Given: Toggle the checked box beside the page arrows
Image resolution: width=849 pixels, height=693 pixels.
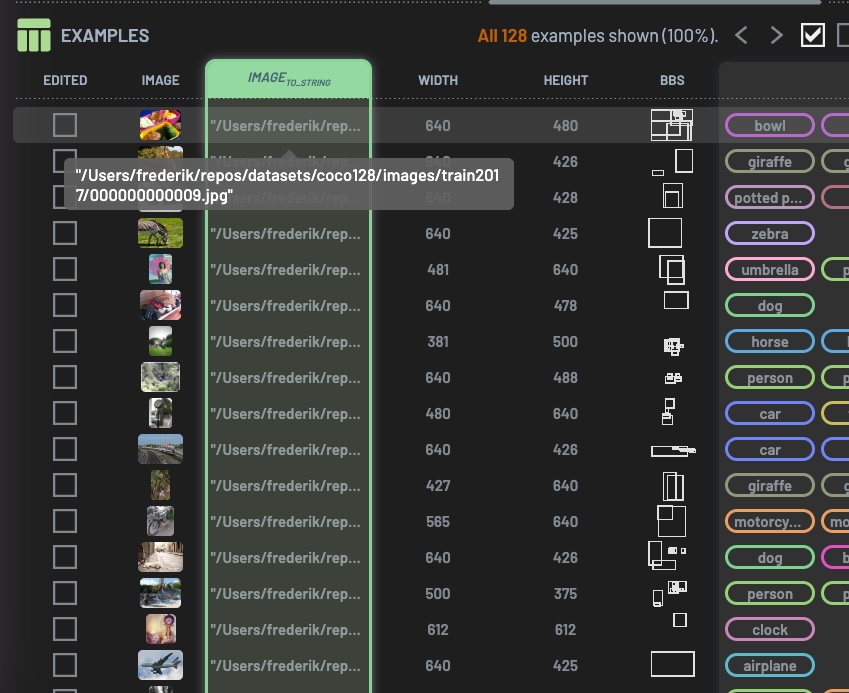Looking at the screenshot, I should pos(813,35).
